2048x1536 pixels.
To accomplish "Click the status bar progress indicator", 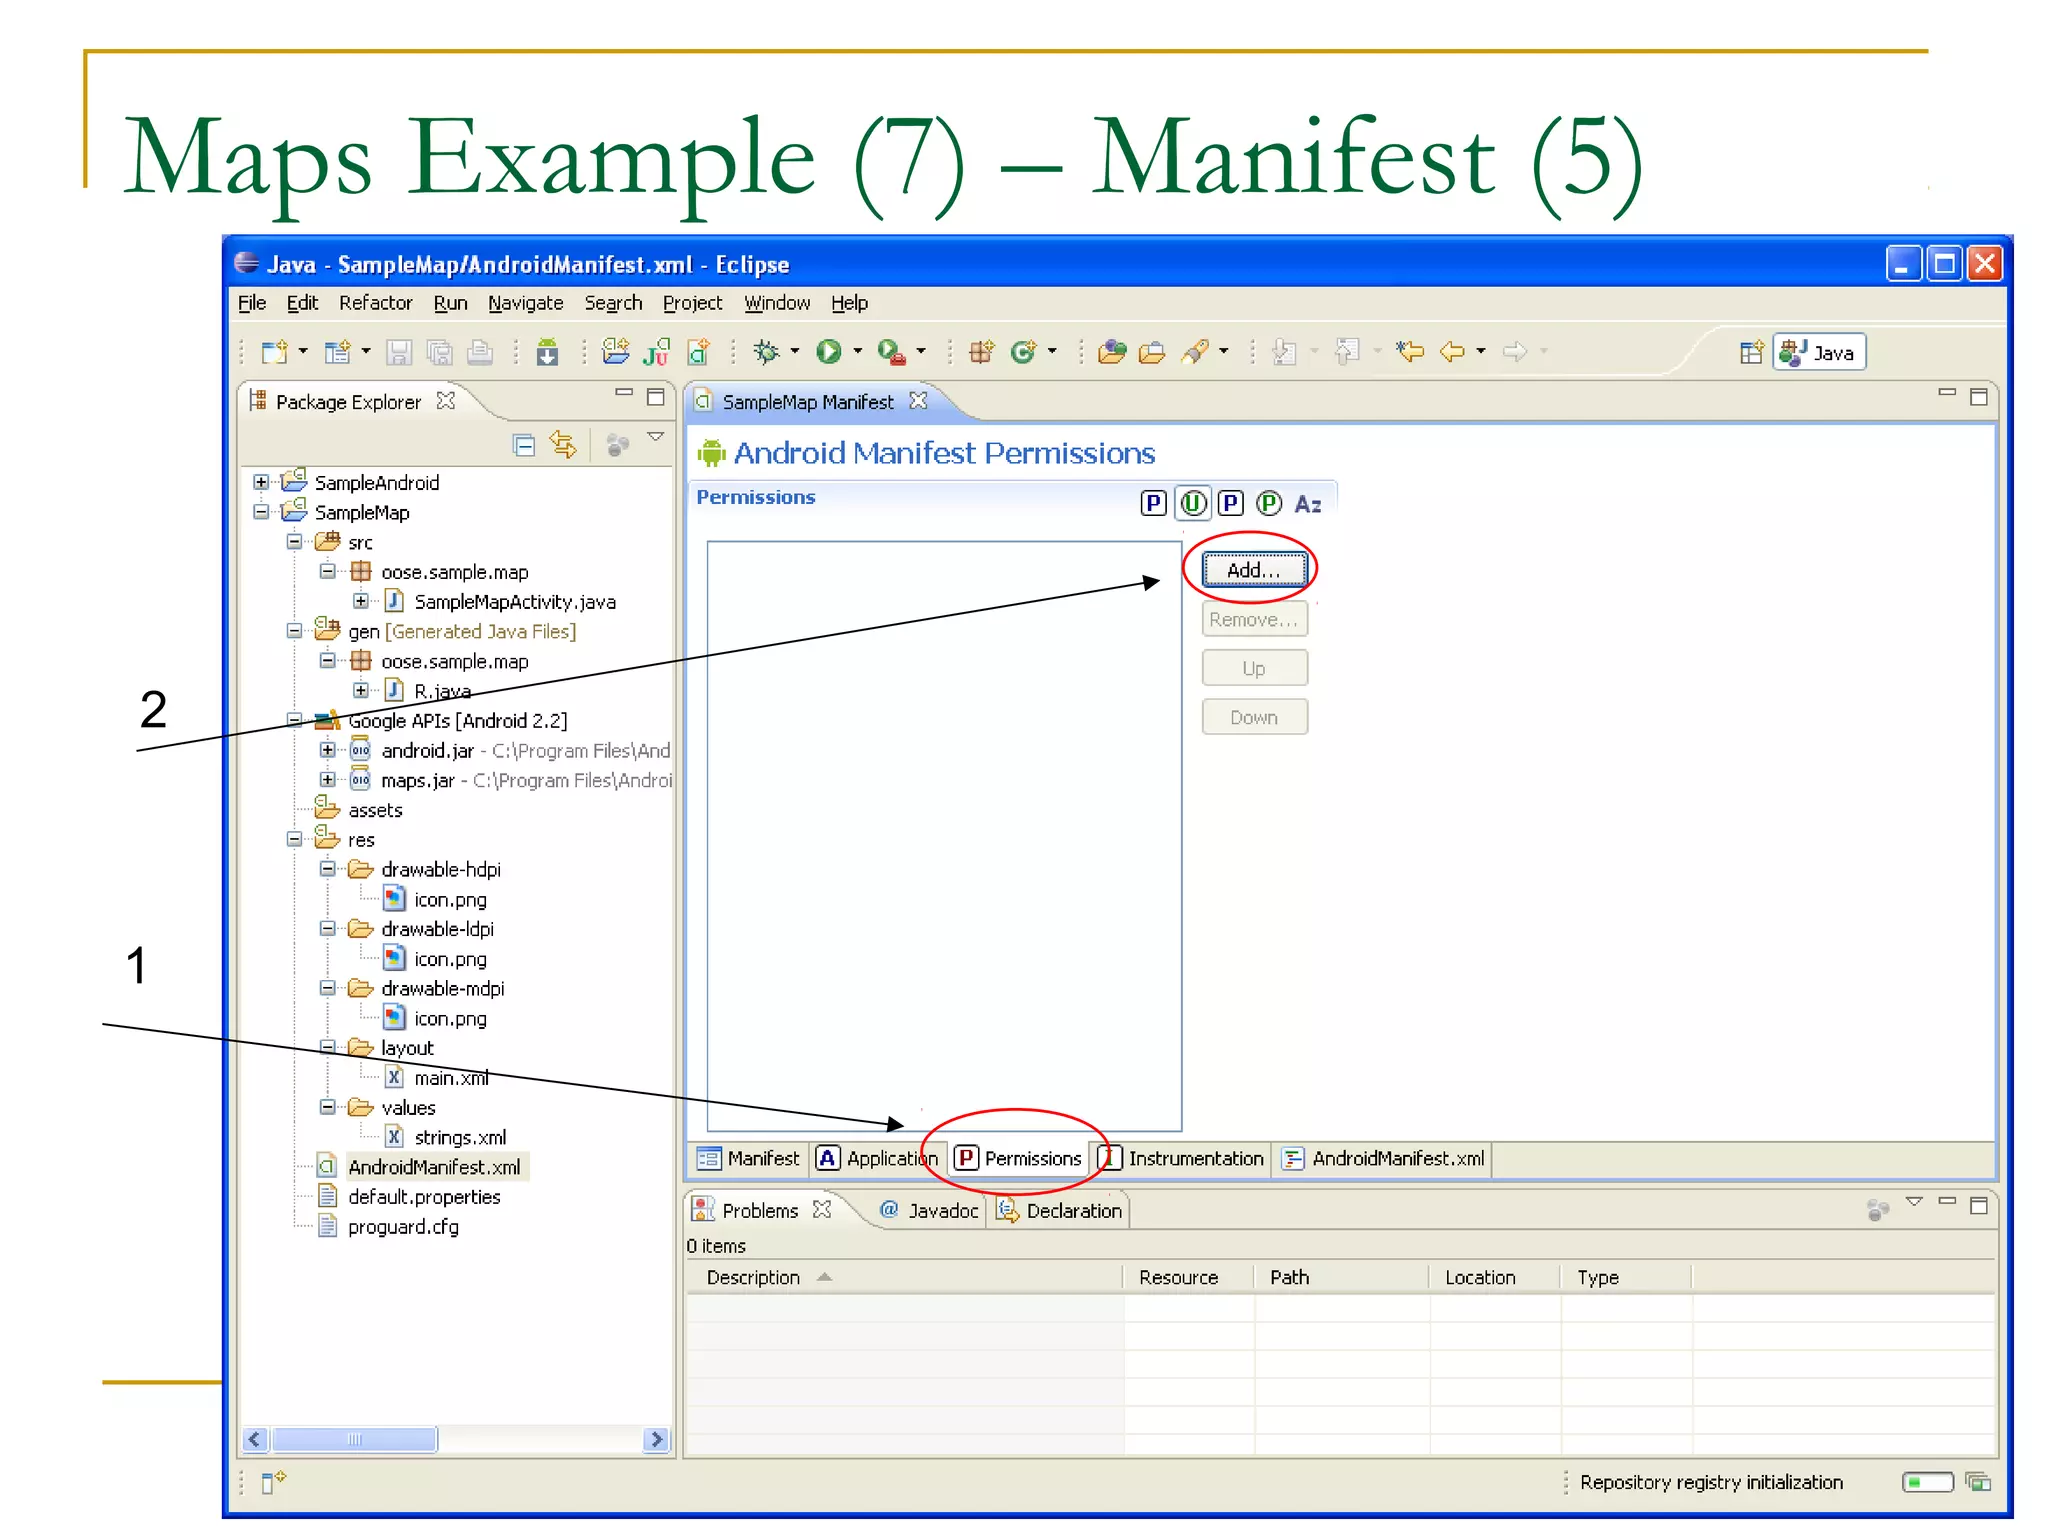I will pos(1927,1482).
